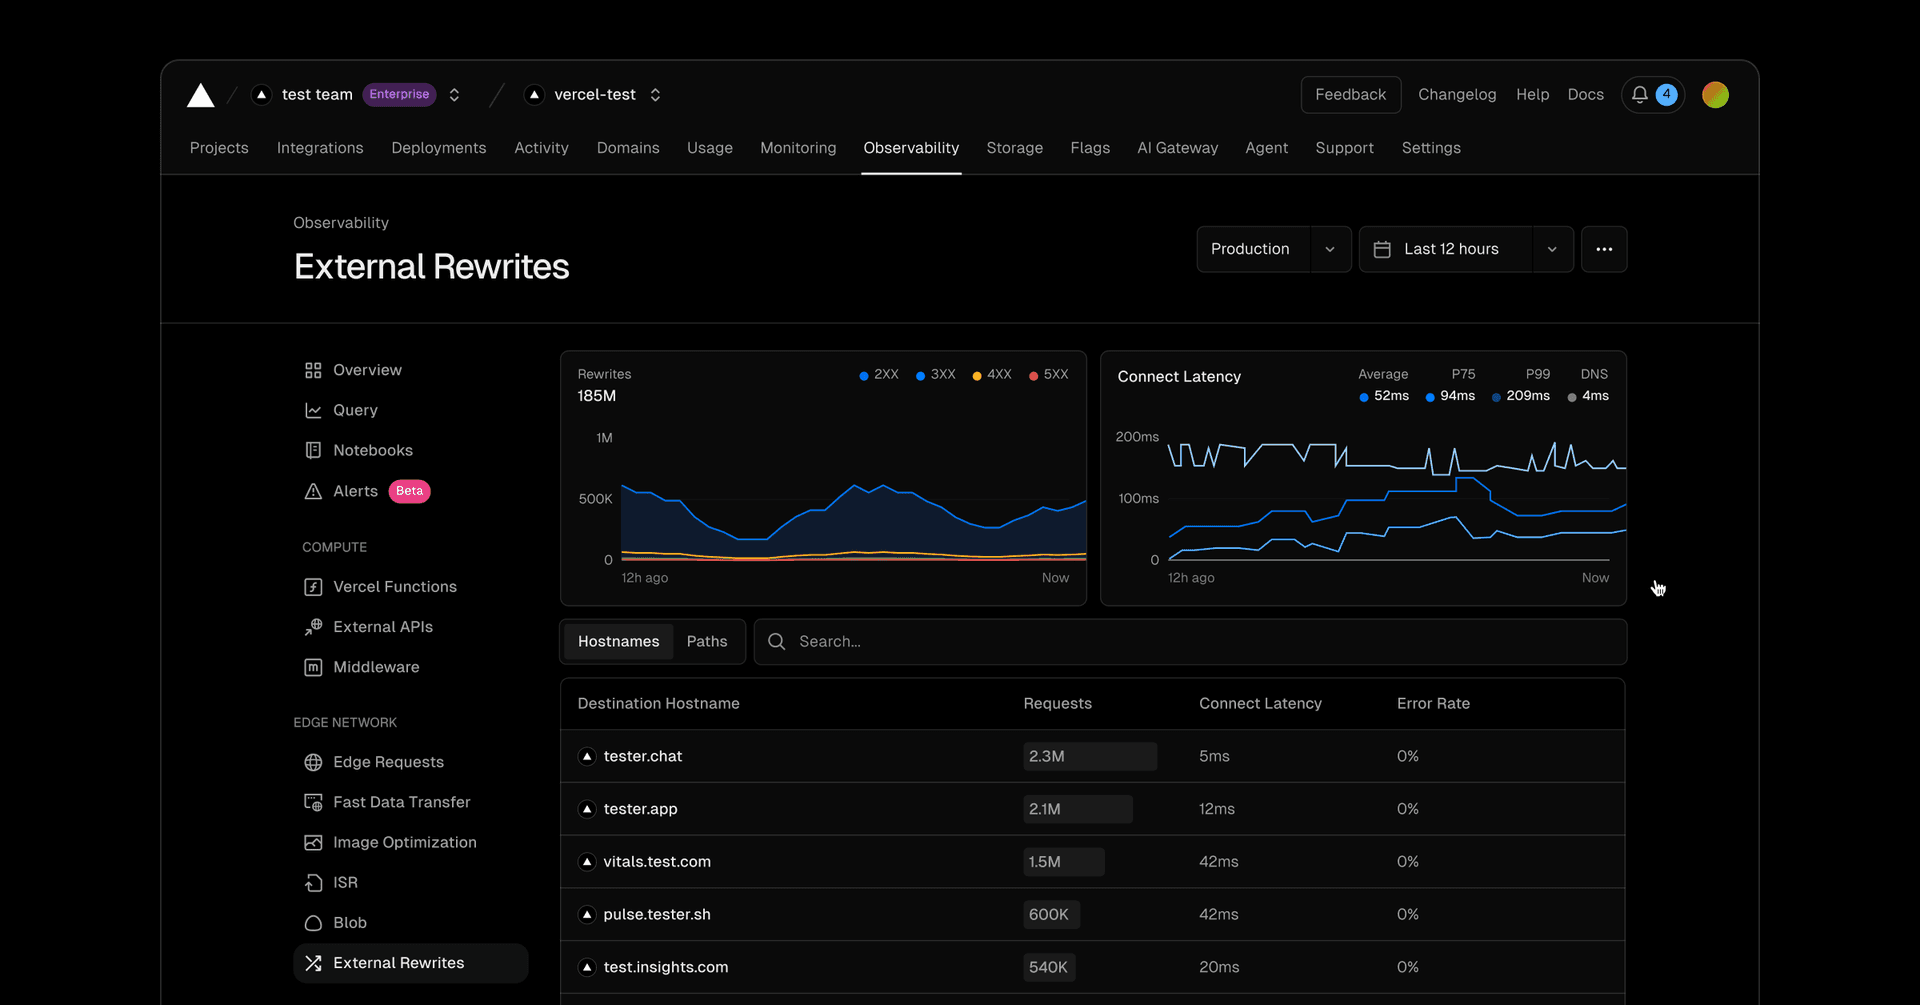Toggle the 2XX series in Rewrites legend
Image resolution: width=1920 pixels, height=1005 pixels.
tap(879, 375)
